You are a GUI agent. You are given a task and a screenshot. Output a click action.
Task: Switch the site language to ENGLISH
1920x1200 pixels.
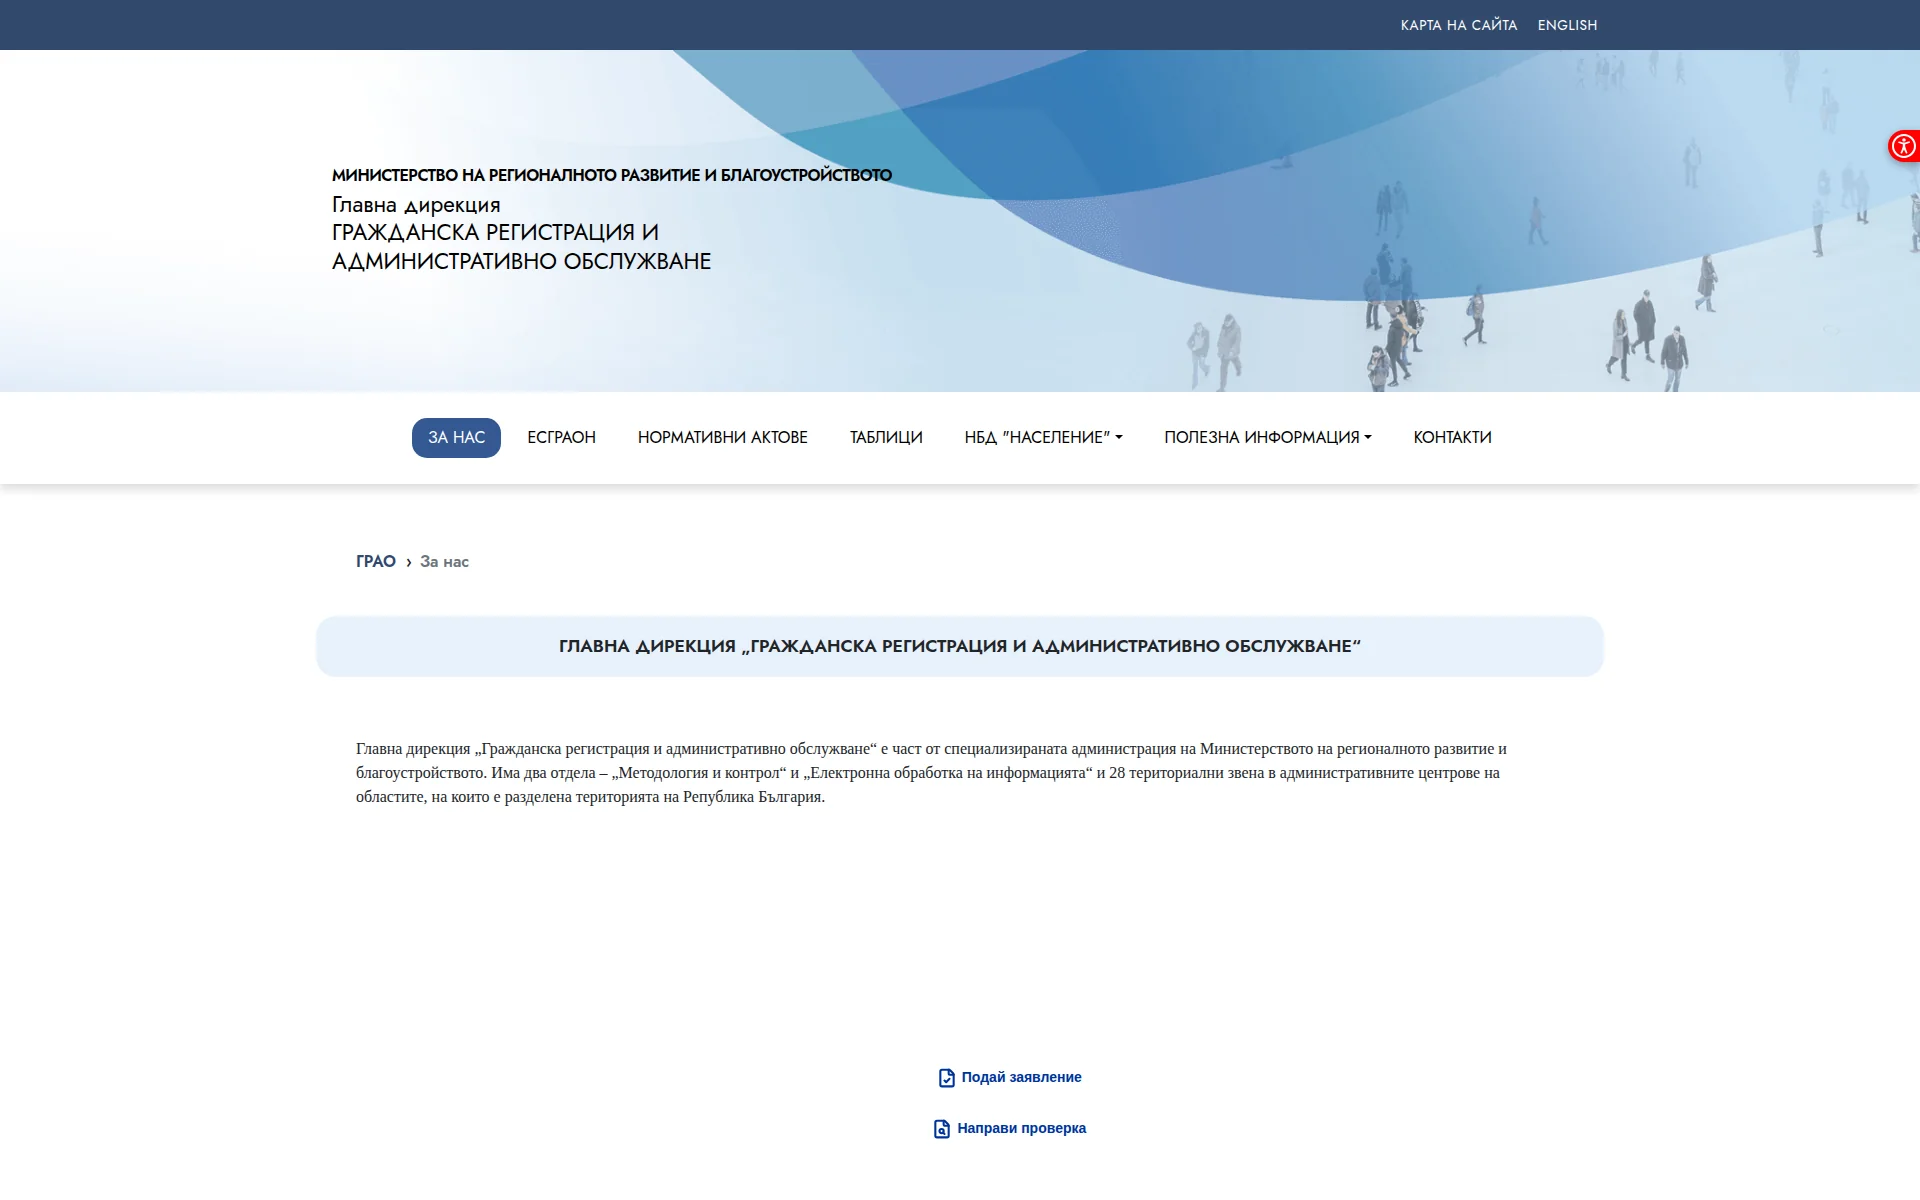(1567, 25)
